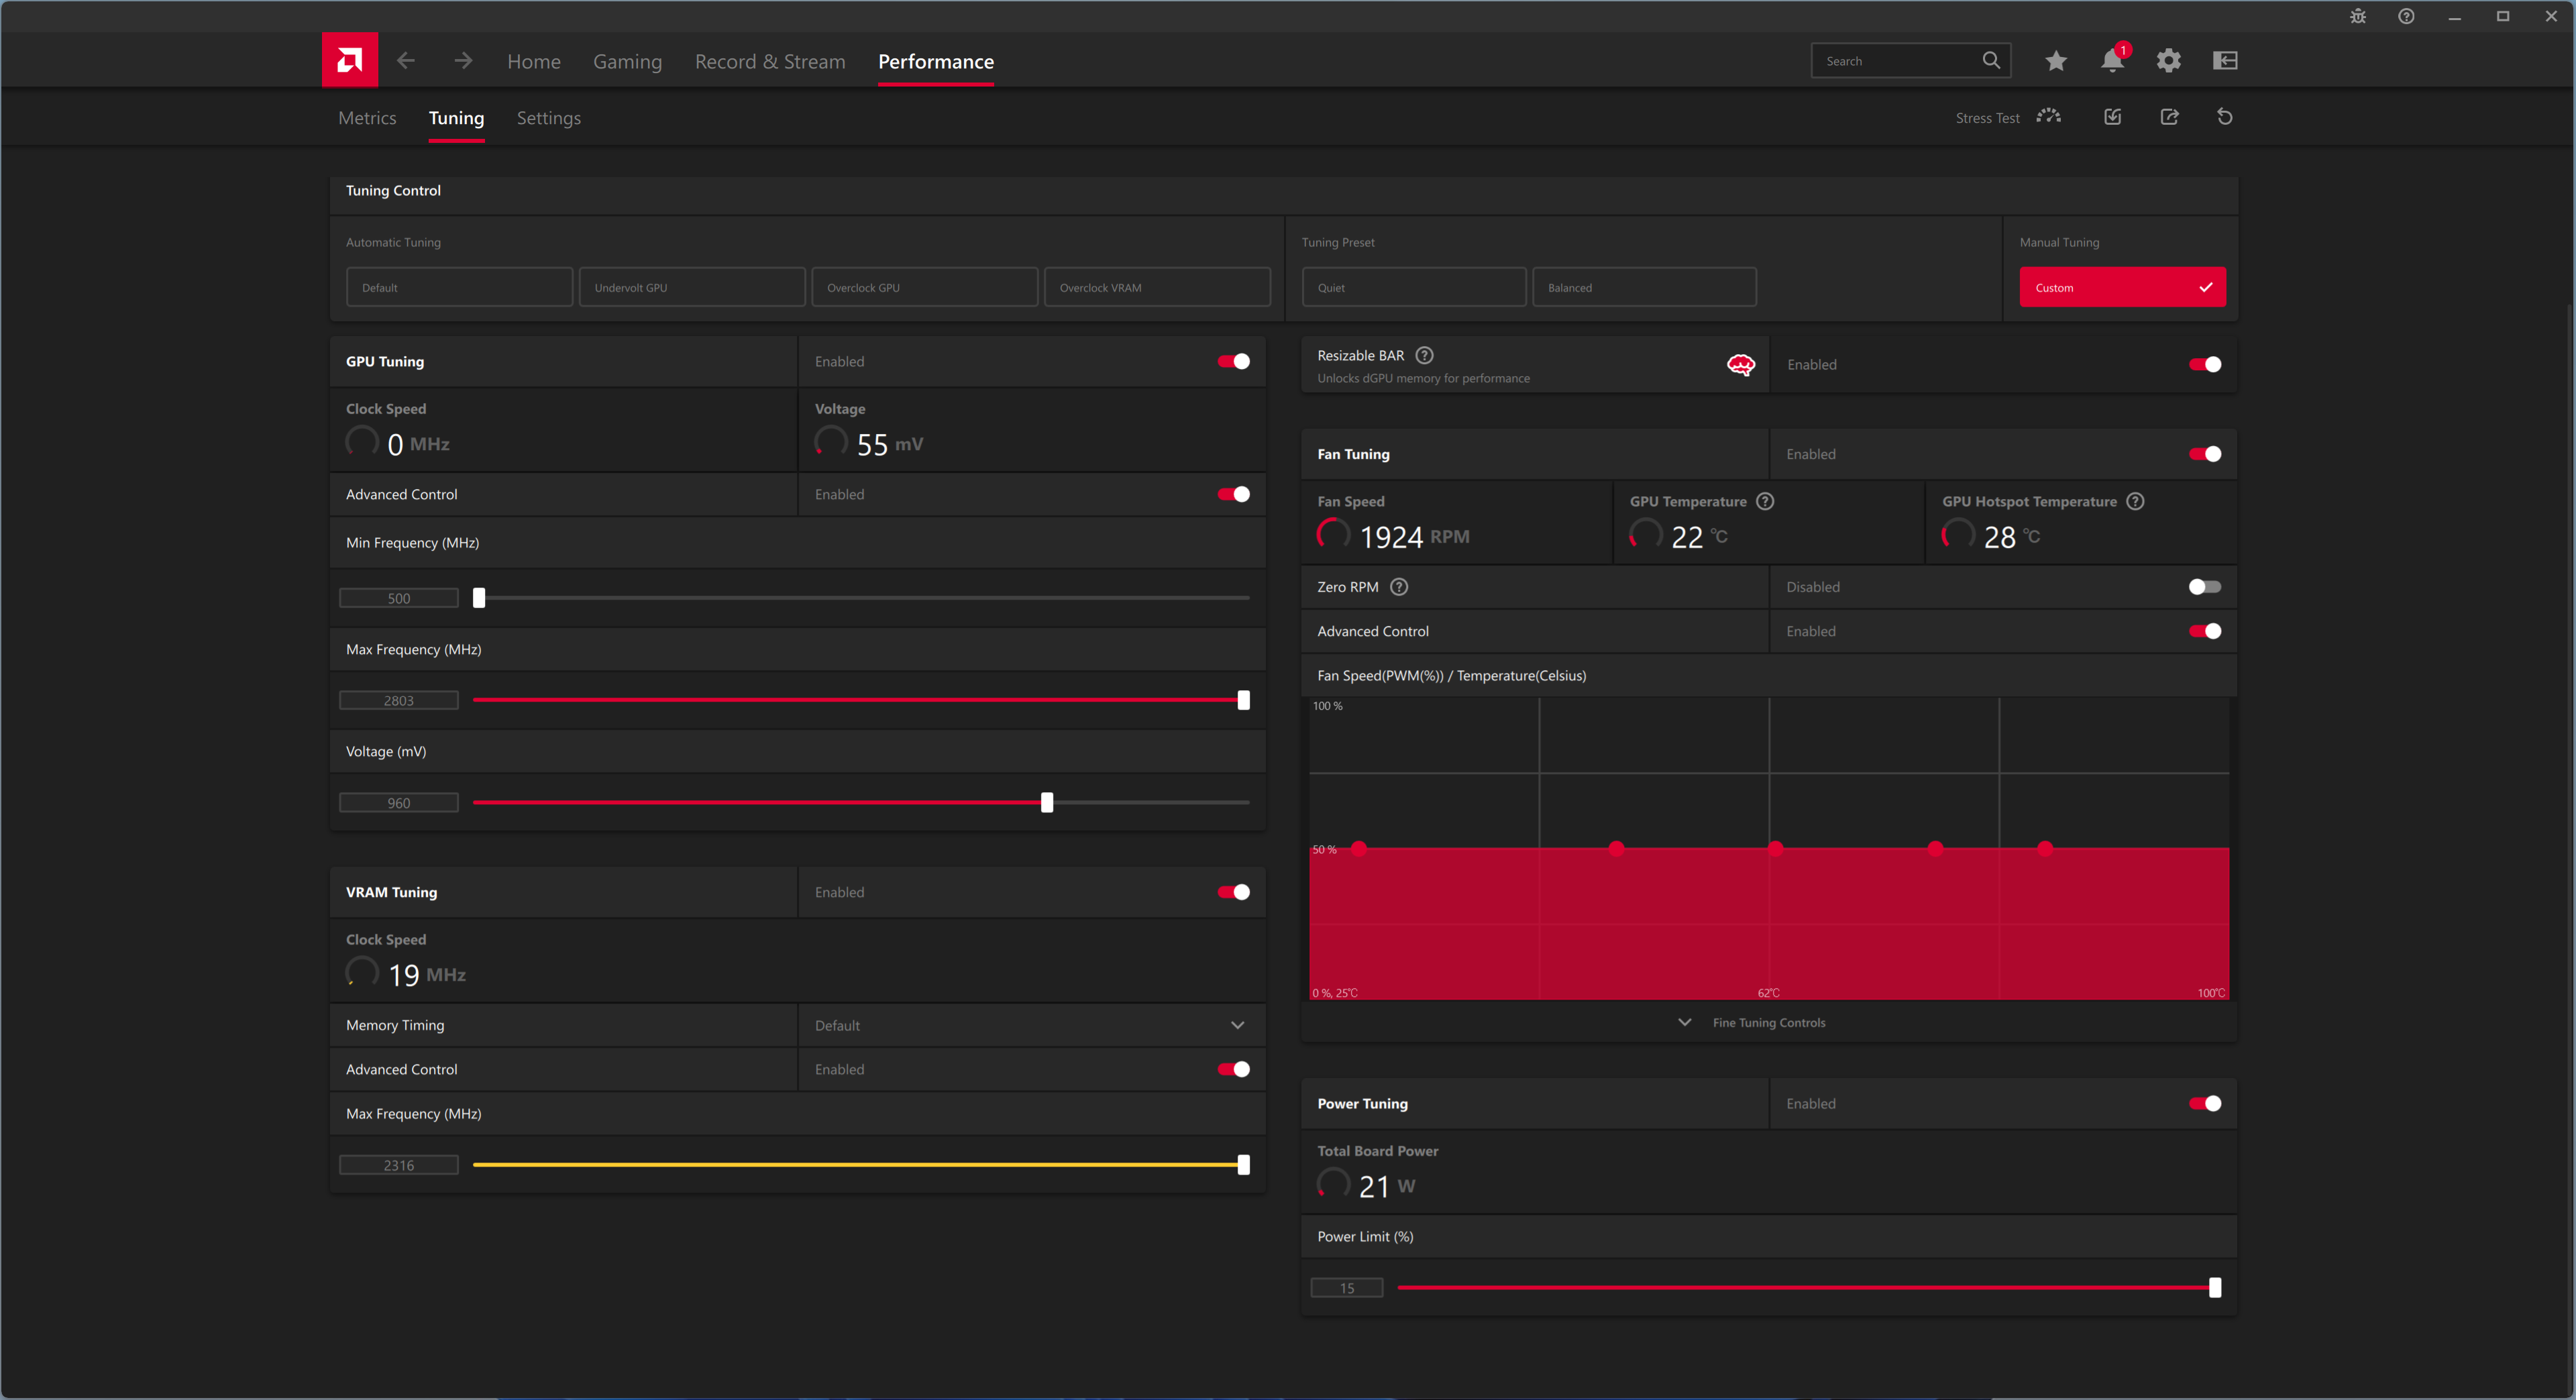
Task: Click the reset tuning icon
Action: [x=2224, y=117]
